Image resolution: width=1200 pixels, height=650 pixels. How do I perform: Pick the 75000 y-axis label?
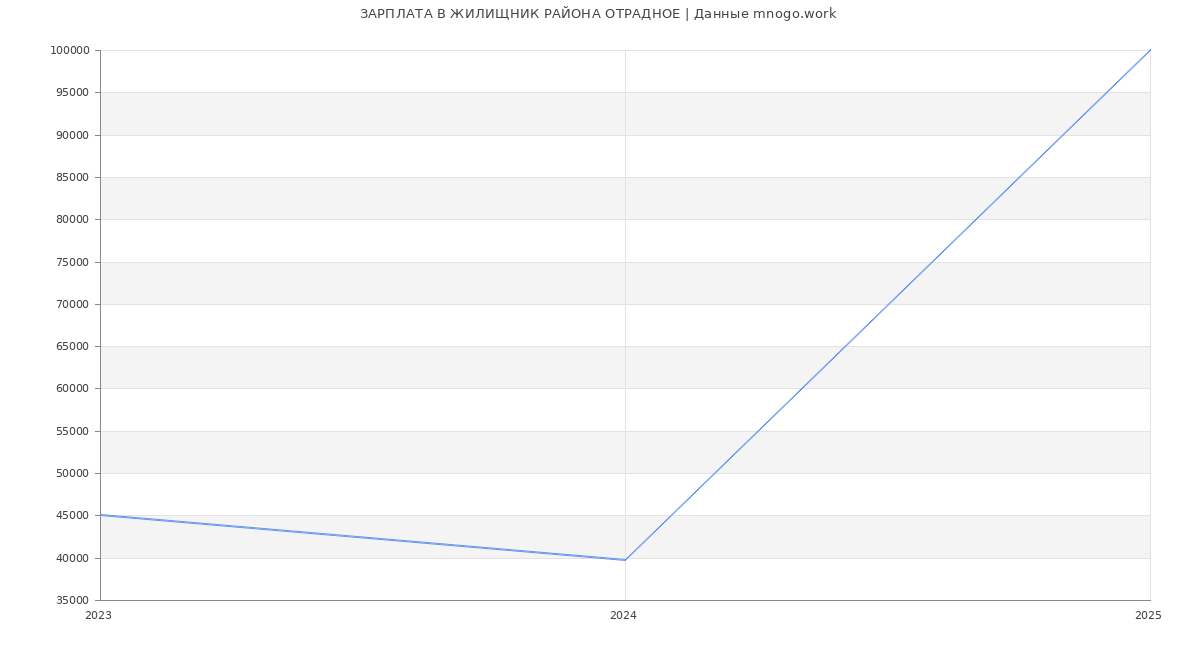coord(72,262)
